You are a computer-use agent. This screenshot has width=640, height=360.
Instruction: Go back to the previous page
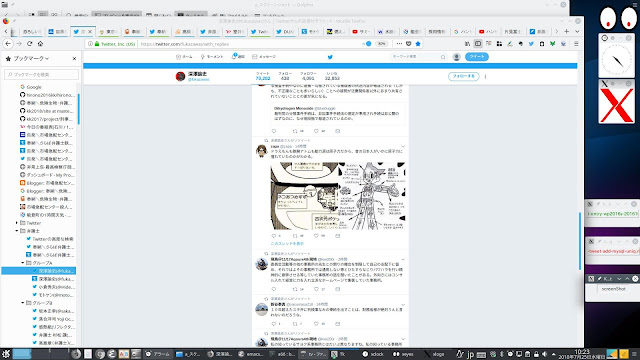pyautogui.click(x=8, y=44)
